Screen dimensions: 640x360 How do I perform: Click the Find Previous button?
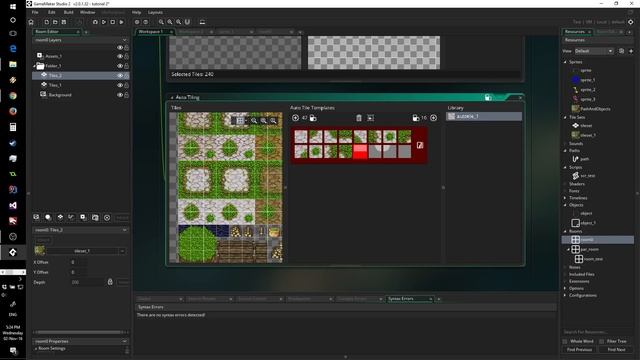coord(579,350)
